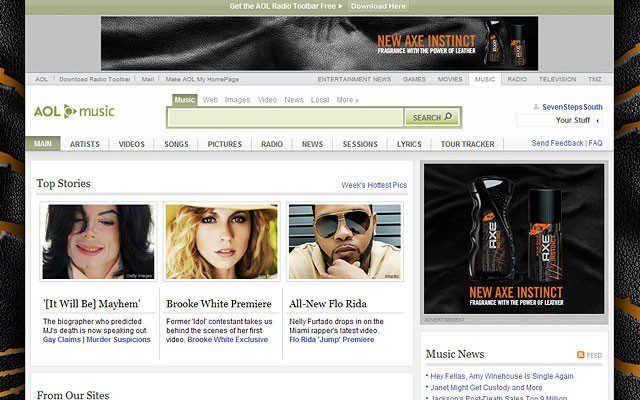
Task: Switch search to Local
Action: (x=320, y=100)
